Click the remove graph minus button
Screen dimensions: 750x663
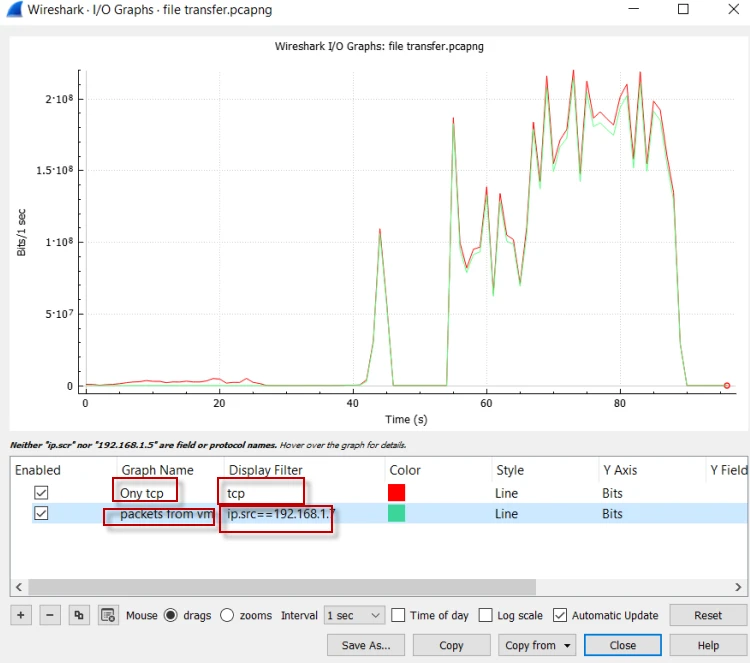[x=50, y=615]
